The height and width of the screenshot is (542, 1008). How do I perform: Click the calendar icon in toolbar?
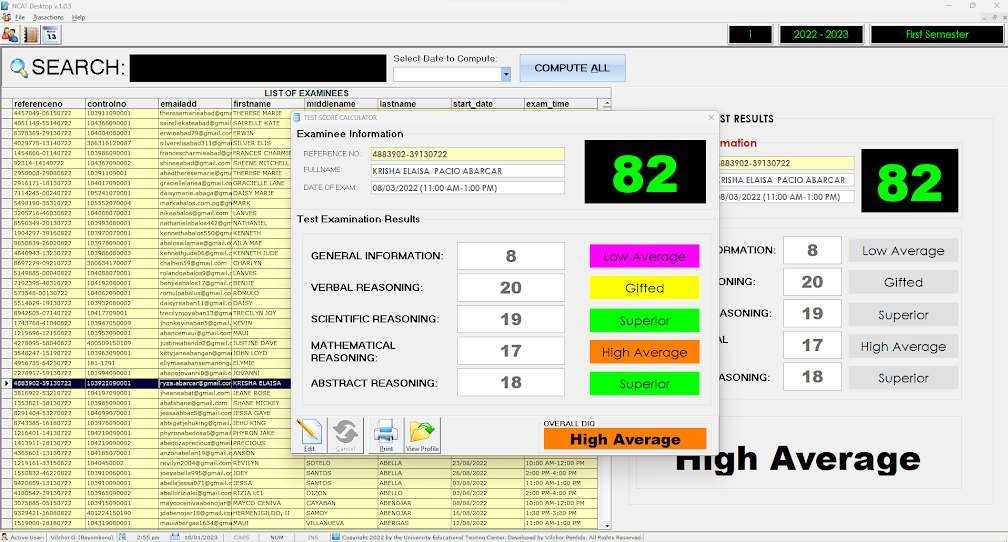51,34
